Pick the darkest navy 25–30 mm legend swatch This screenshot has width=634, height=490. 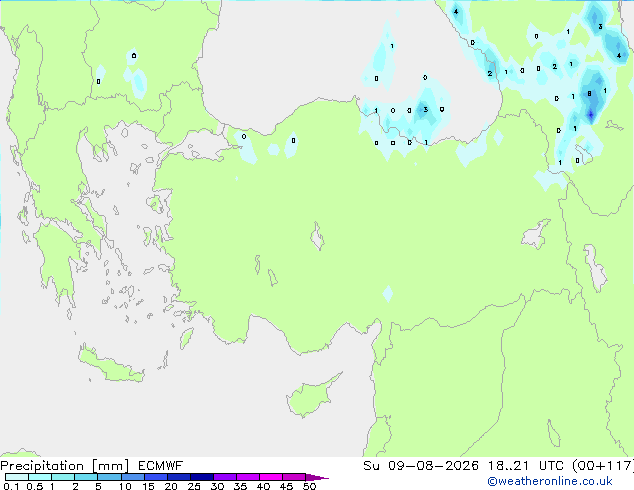click(x=202, y=477)
